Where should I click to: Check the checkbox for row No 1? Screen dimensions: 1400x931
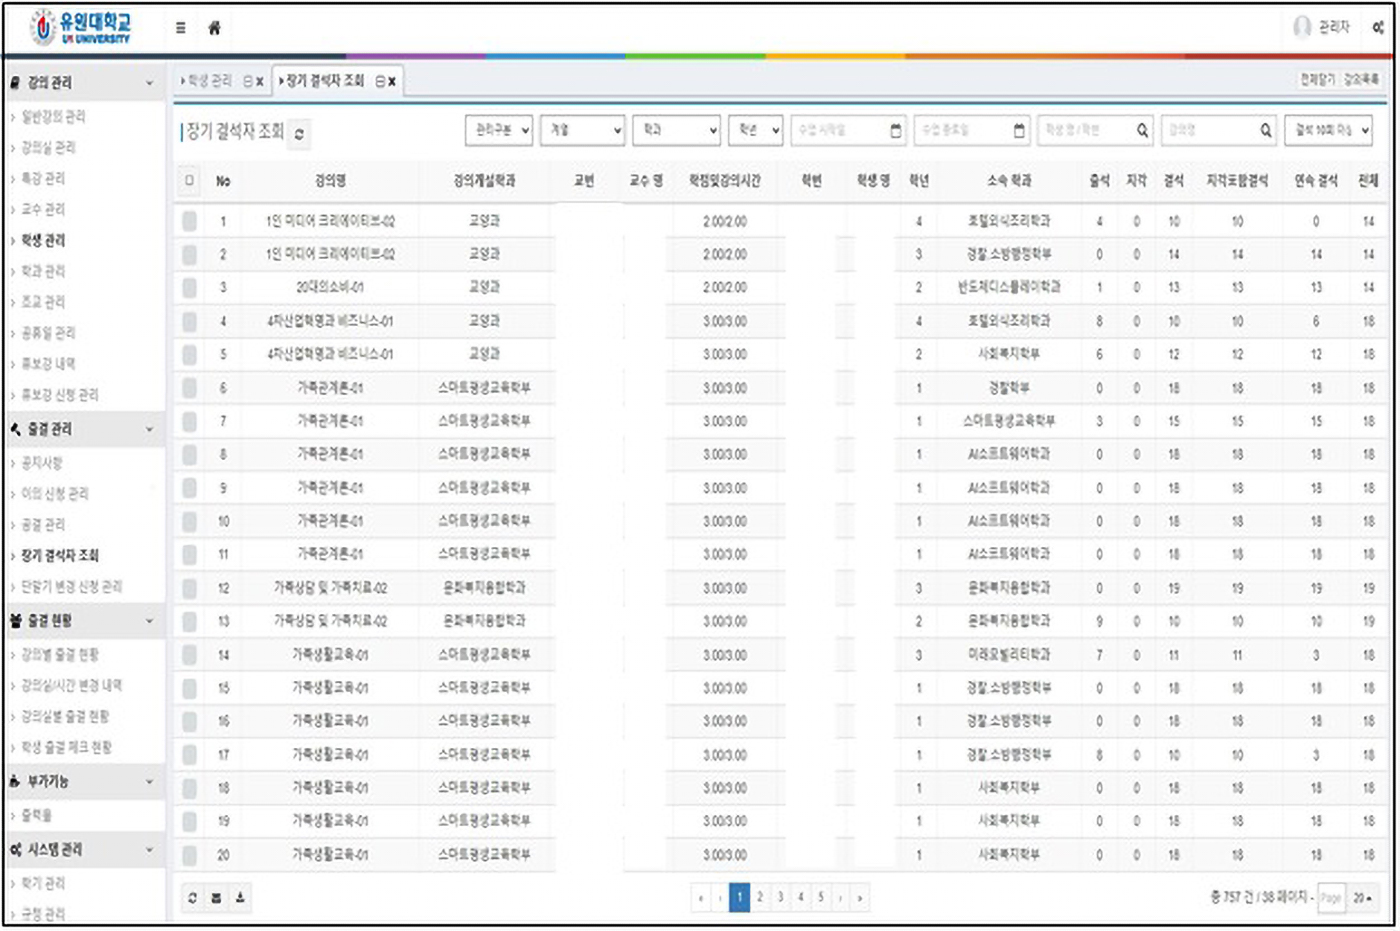[x=190, y=221]
